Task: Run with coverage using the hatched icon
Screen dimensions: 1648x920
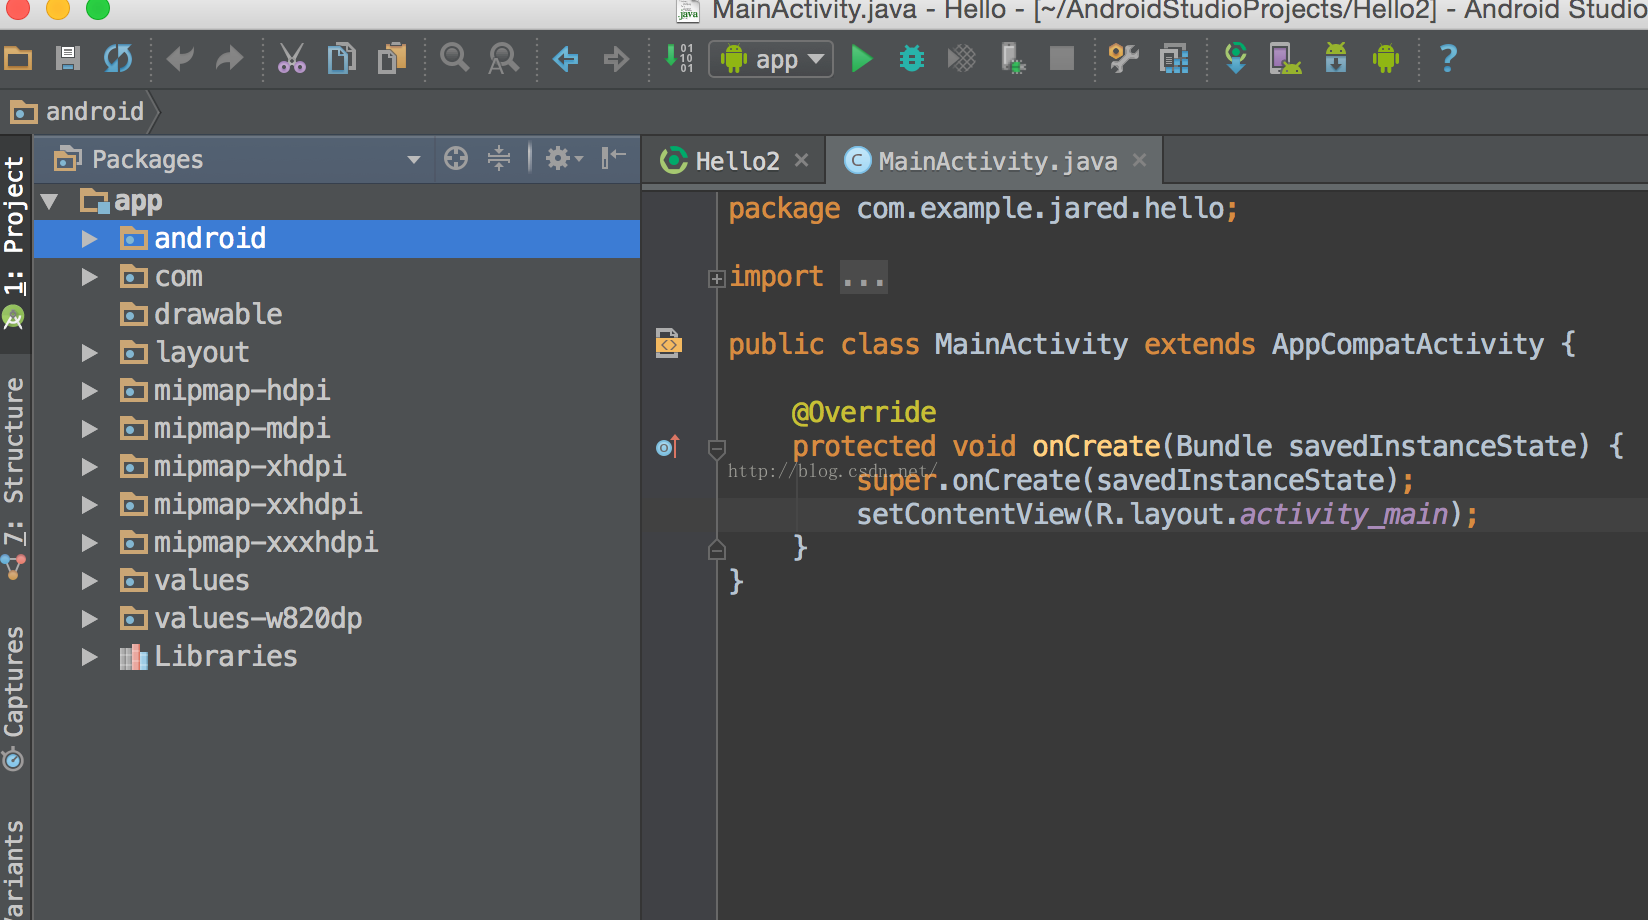Action: (x=962, y=59)
